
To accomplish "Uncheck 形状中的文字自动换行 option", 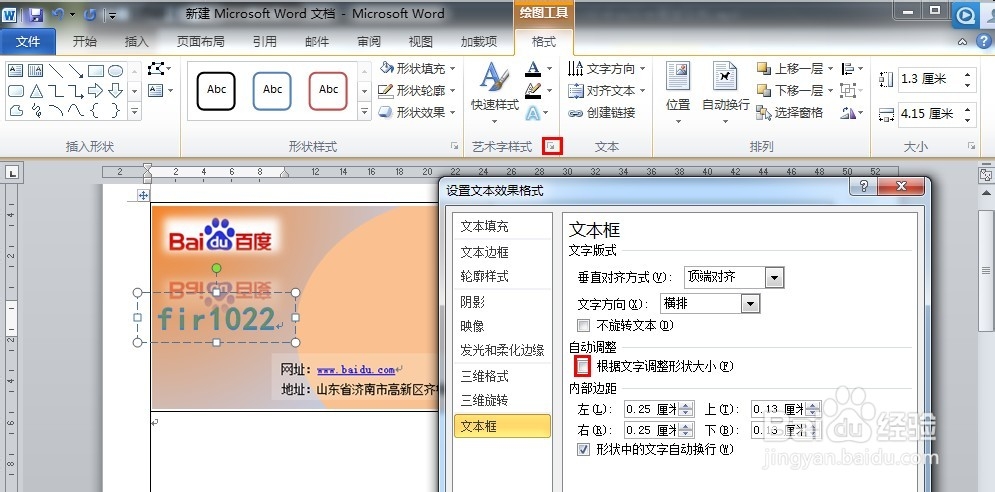I will (x=583, y=449).
